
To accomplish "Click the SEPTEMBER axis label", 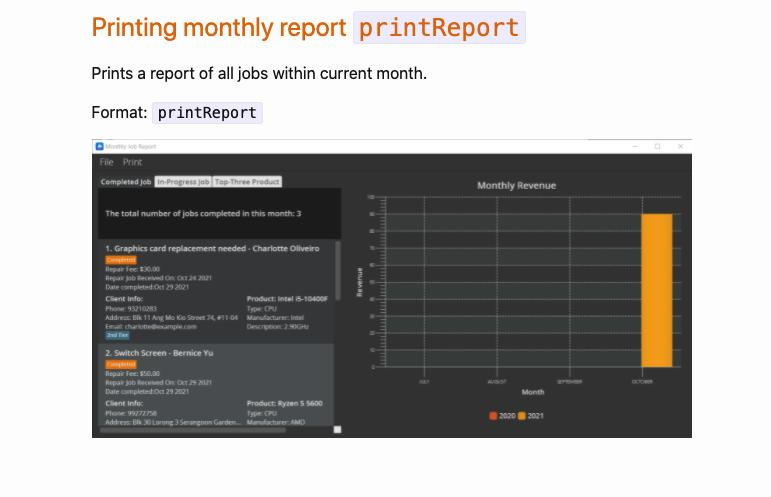I will [569, 381].
